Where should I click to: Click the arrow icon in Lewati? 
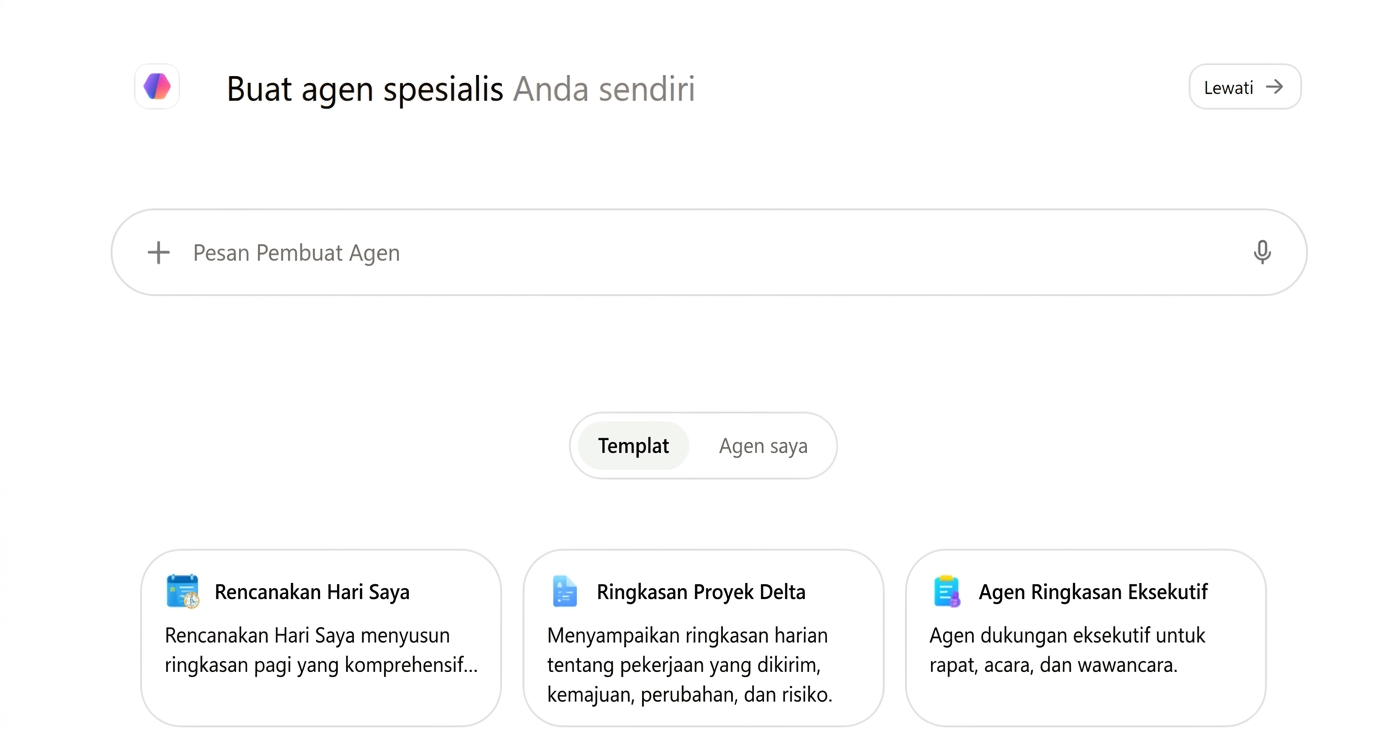tap(1274, 87)
